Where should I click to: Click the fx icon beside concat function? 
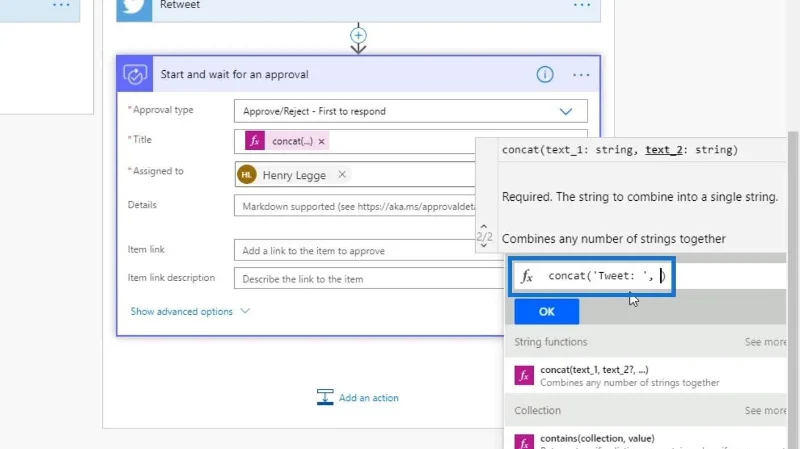click(x=524, y=376)
